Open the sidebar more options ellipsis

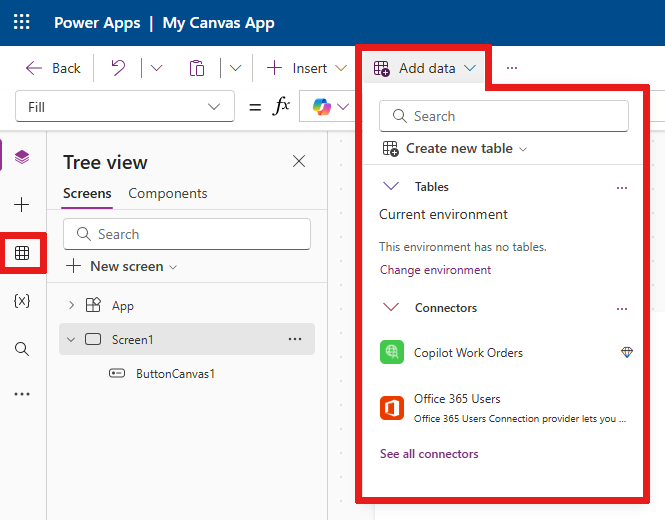pos(22,394)
